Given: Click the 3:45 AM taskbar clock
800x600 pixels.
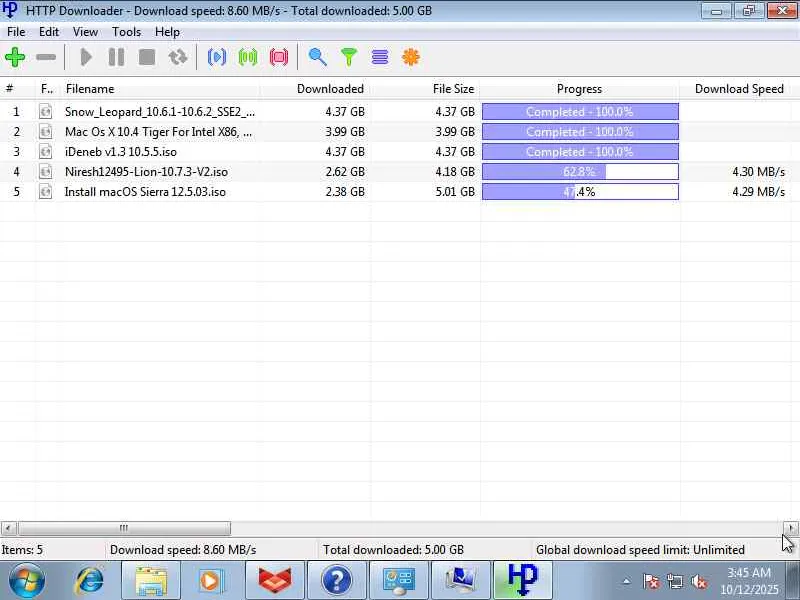Looking at the screenshot, I should 749,581.
